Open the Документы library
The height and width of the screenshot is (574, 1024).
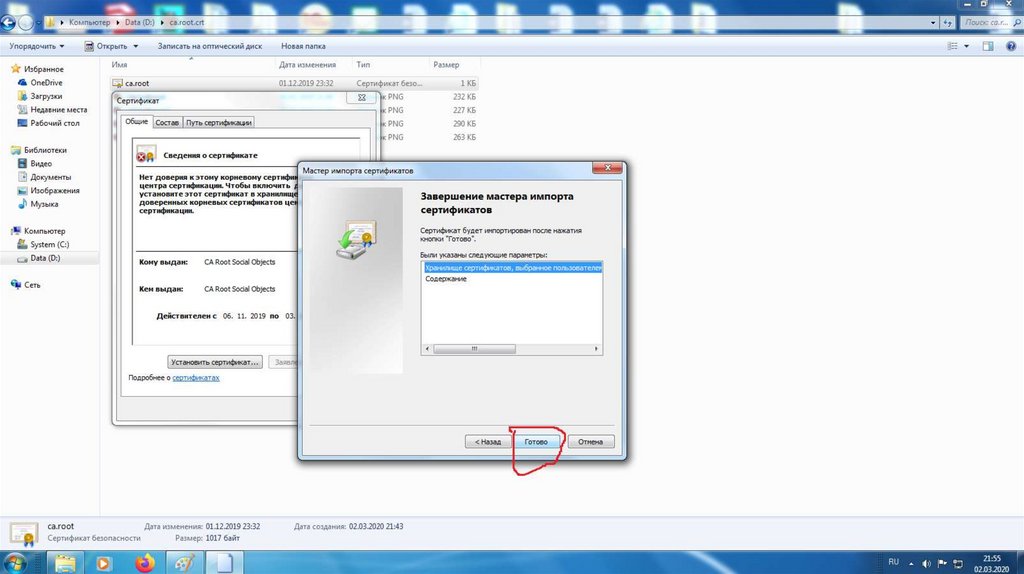(x=50, y=177)
